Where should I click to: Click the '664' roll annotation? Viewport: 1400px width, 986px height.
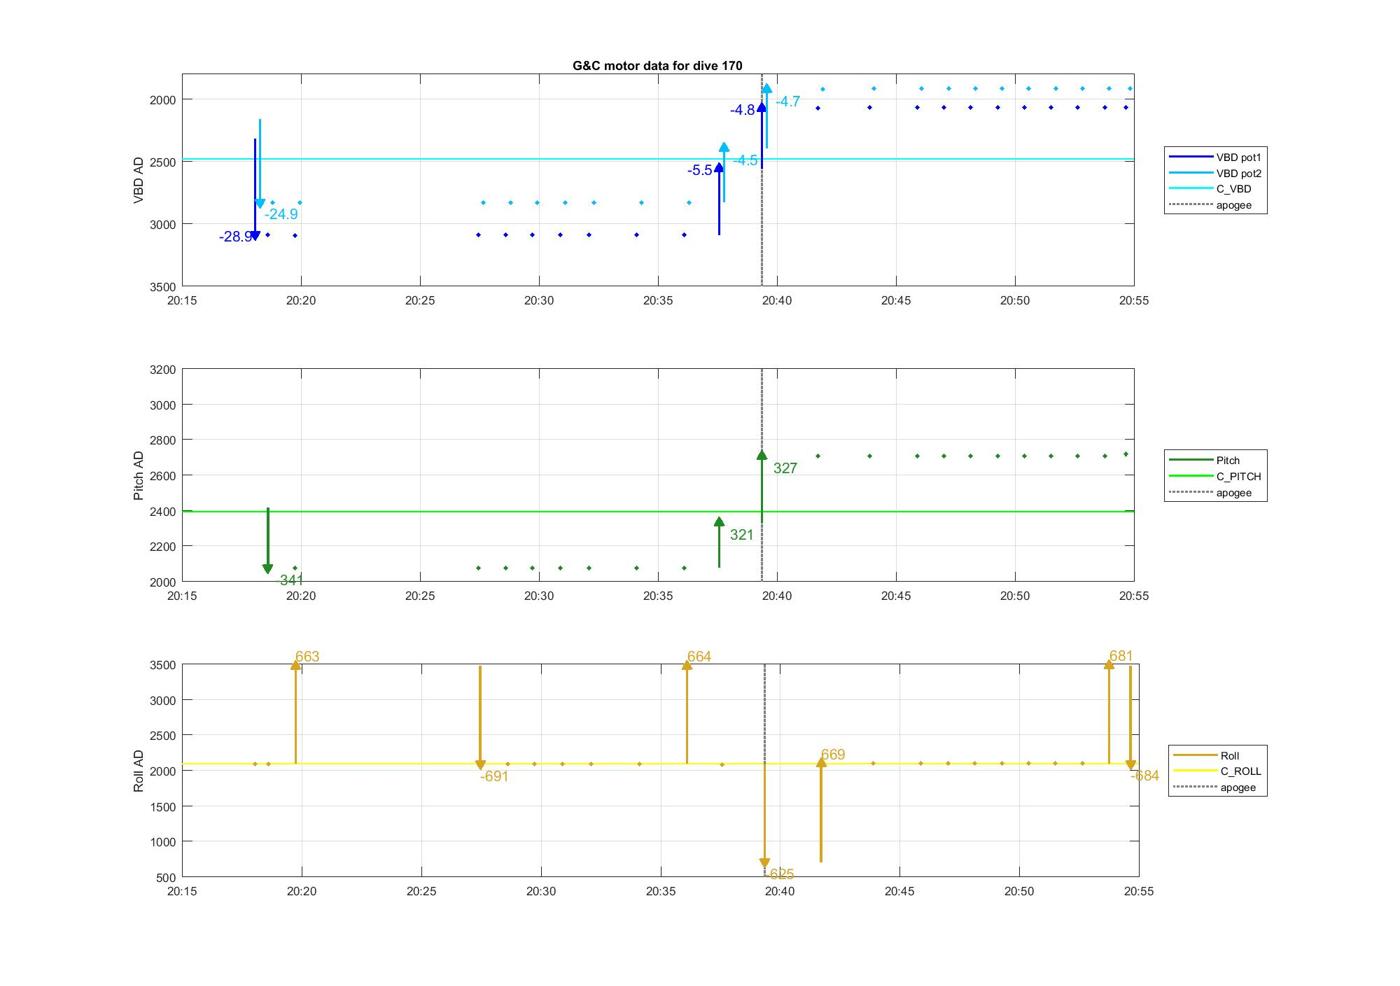699,657
